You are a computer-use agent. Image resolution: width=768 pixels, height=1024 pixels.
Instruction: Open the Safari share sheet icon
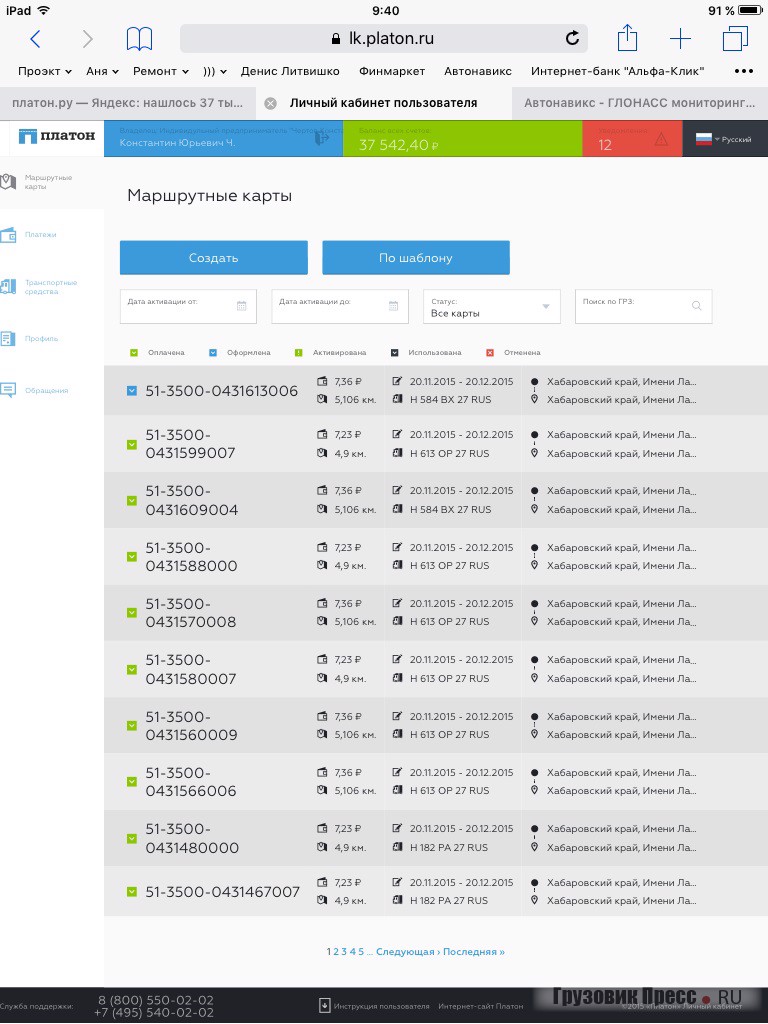[x=628, y=37]
